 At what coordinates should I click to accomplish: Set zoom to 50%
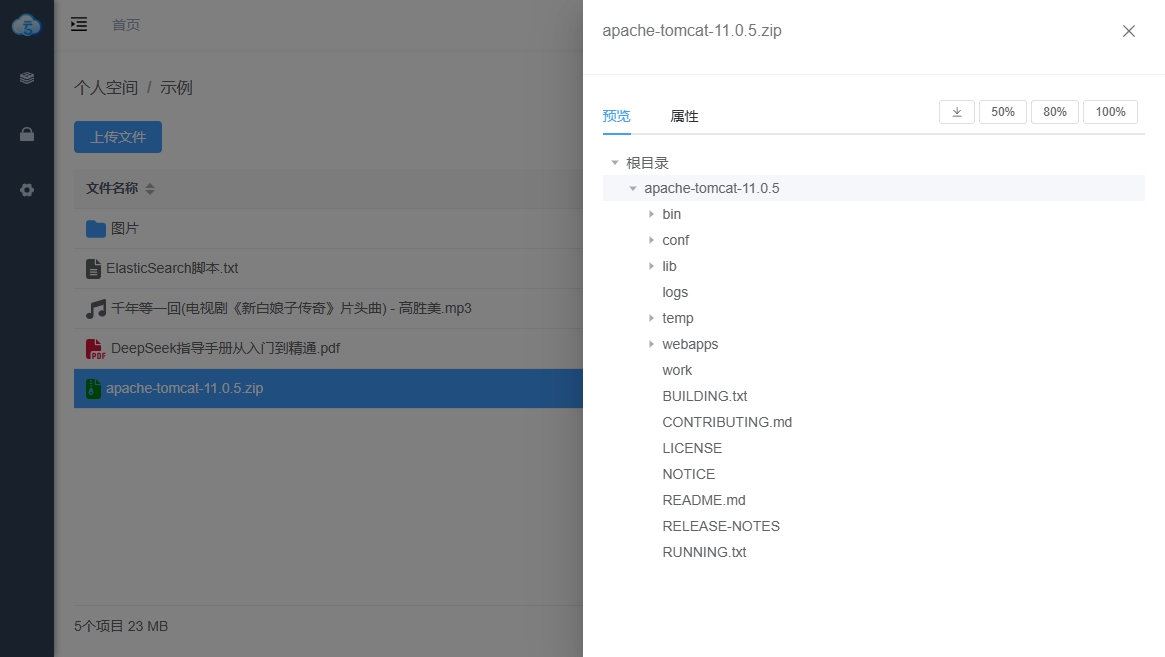[x=1002, y=111]
